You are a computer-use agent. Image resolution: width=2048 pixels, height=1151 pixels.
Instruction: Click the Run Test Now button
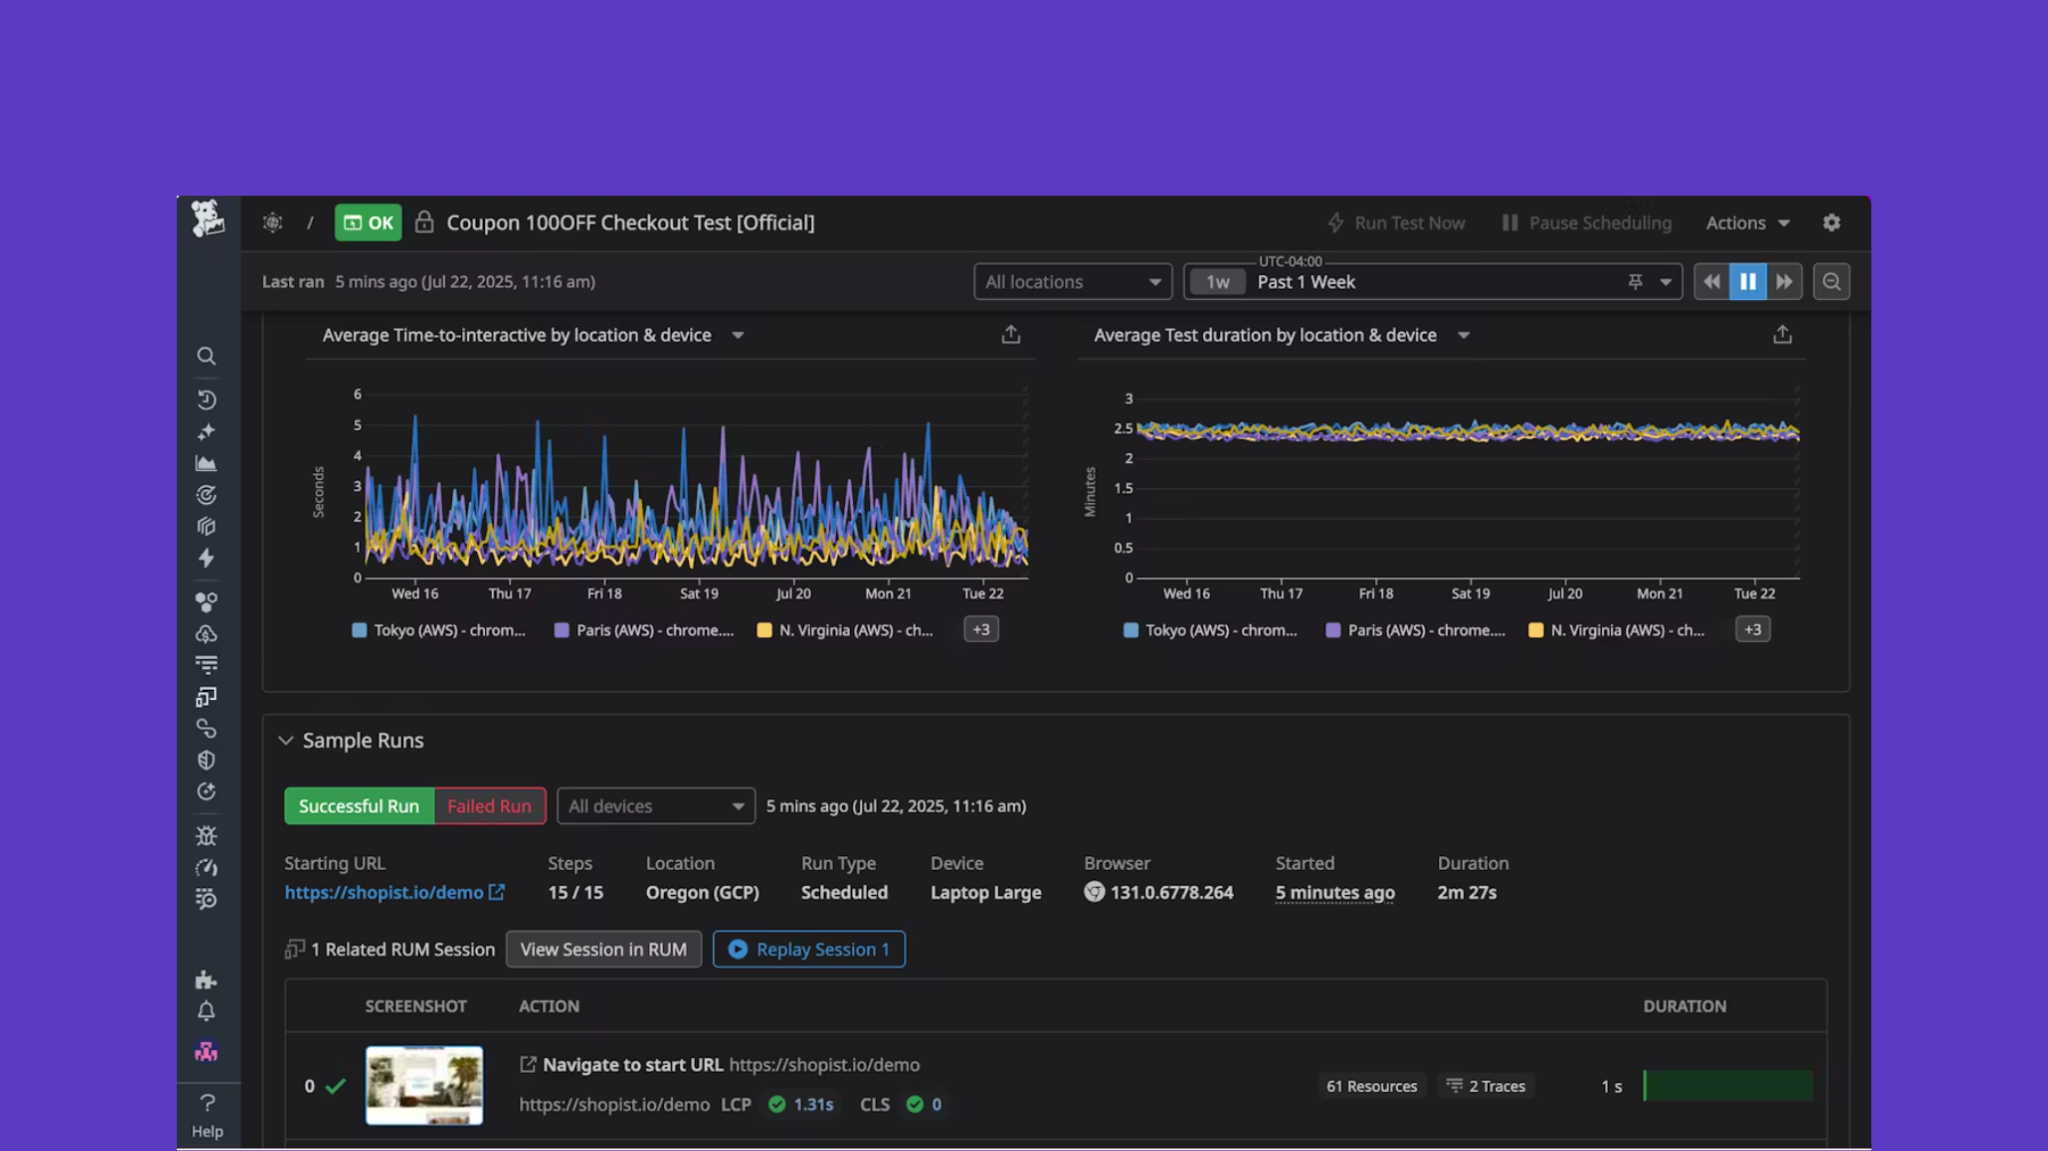click(x=1397, y=222)
